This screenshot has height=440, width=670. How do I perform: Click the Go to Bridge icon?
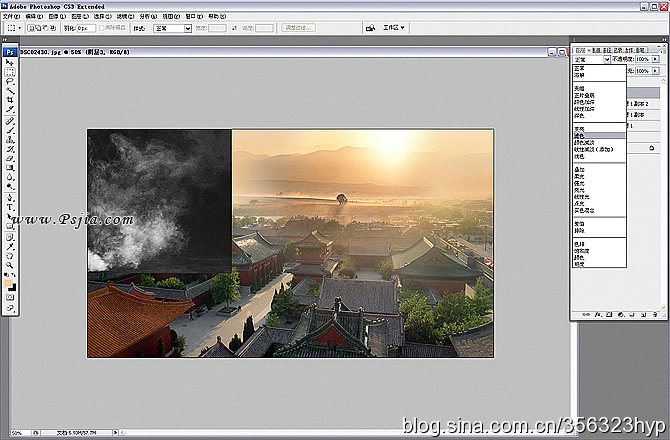click(x=370, y=28)
